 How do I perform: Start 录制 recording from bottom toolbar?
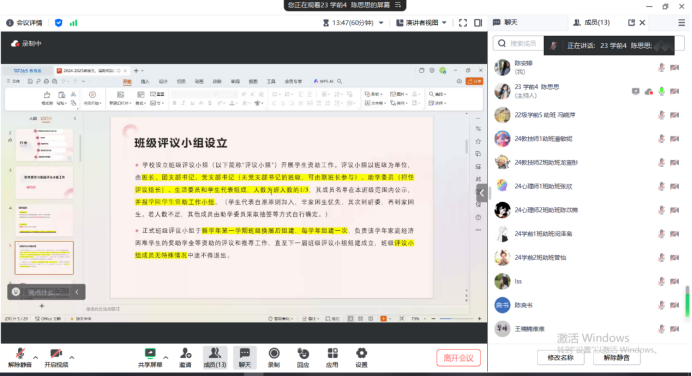274,357
